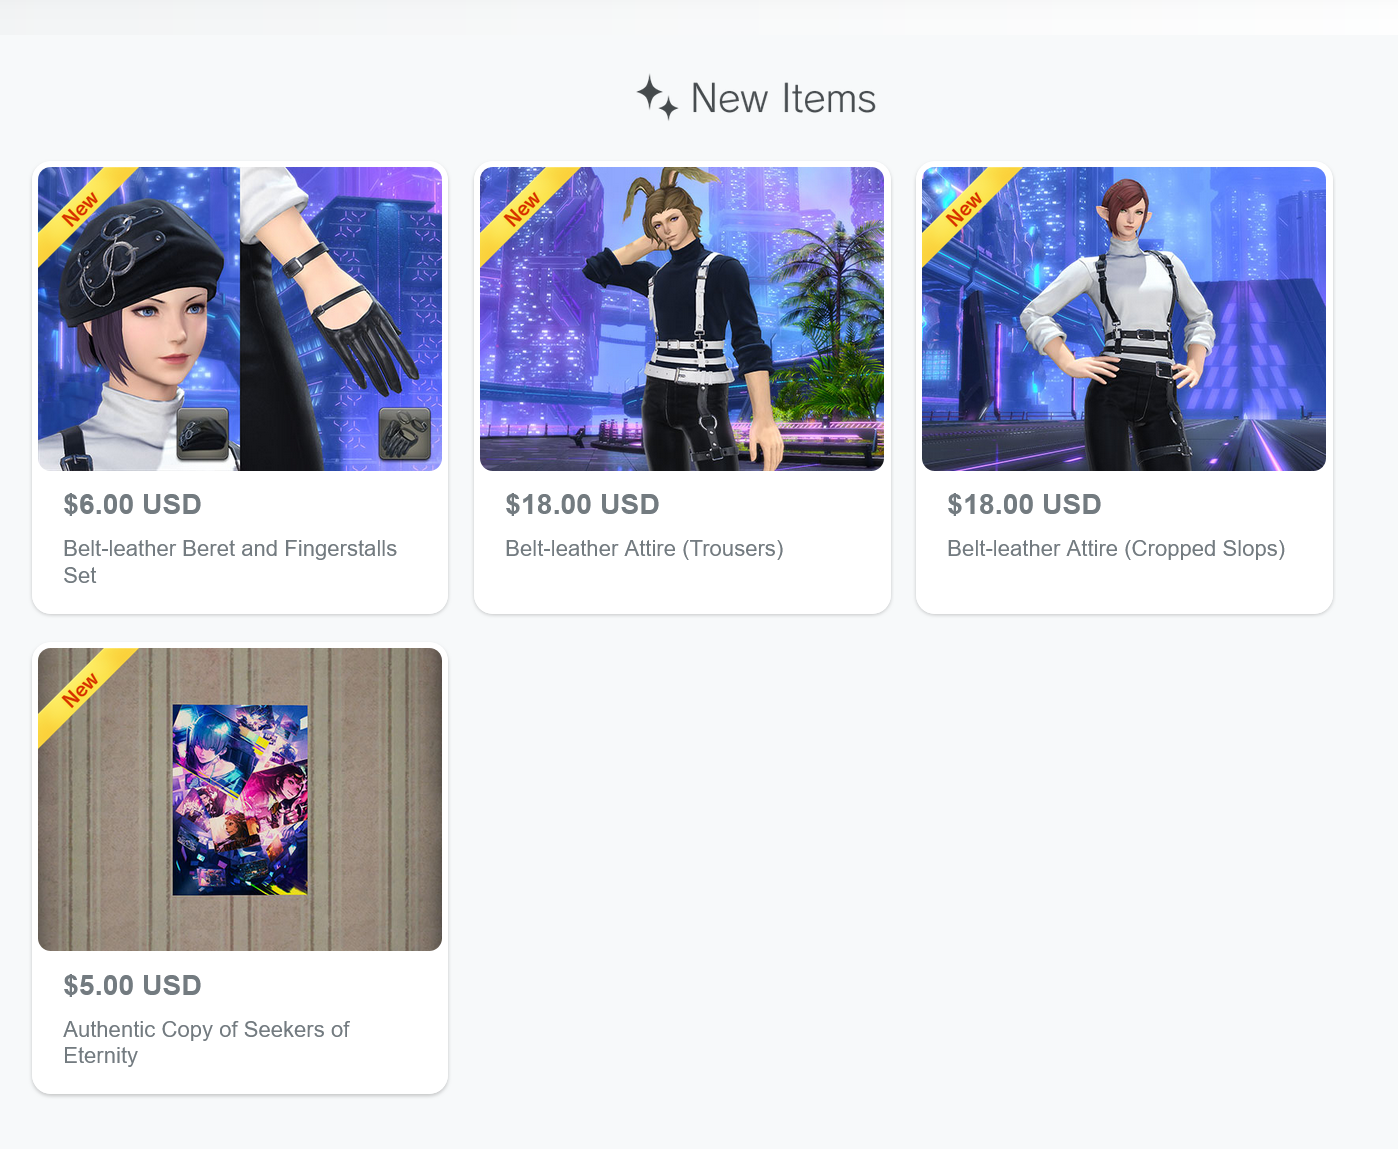Open the Cropped Slops attire image
This screenshot has width=1398, height=1149.
coord(1124,319)
